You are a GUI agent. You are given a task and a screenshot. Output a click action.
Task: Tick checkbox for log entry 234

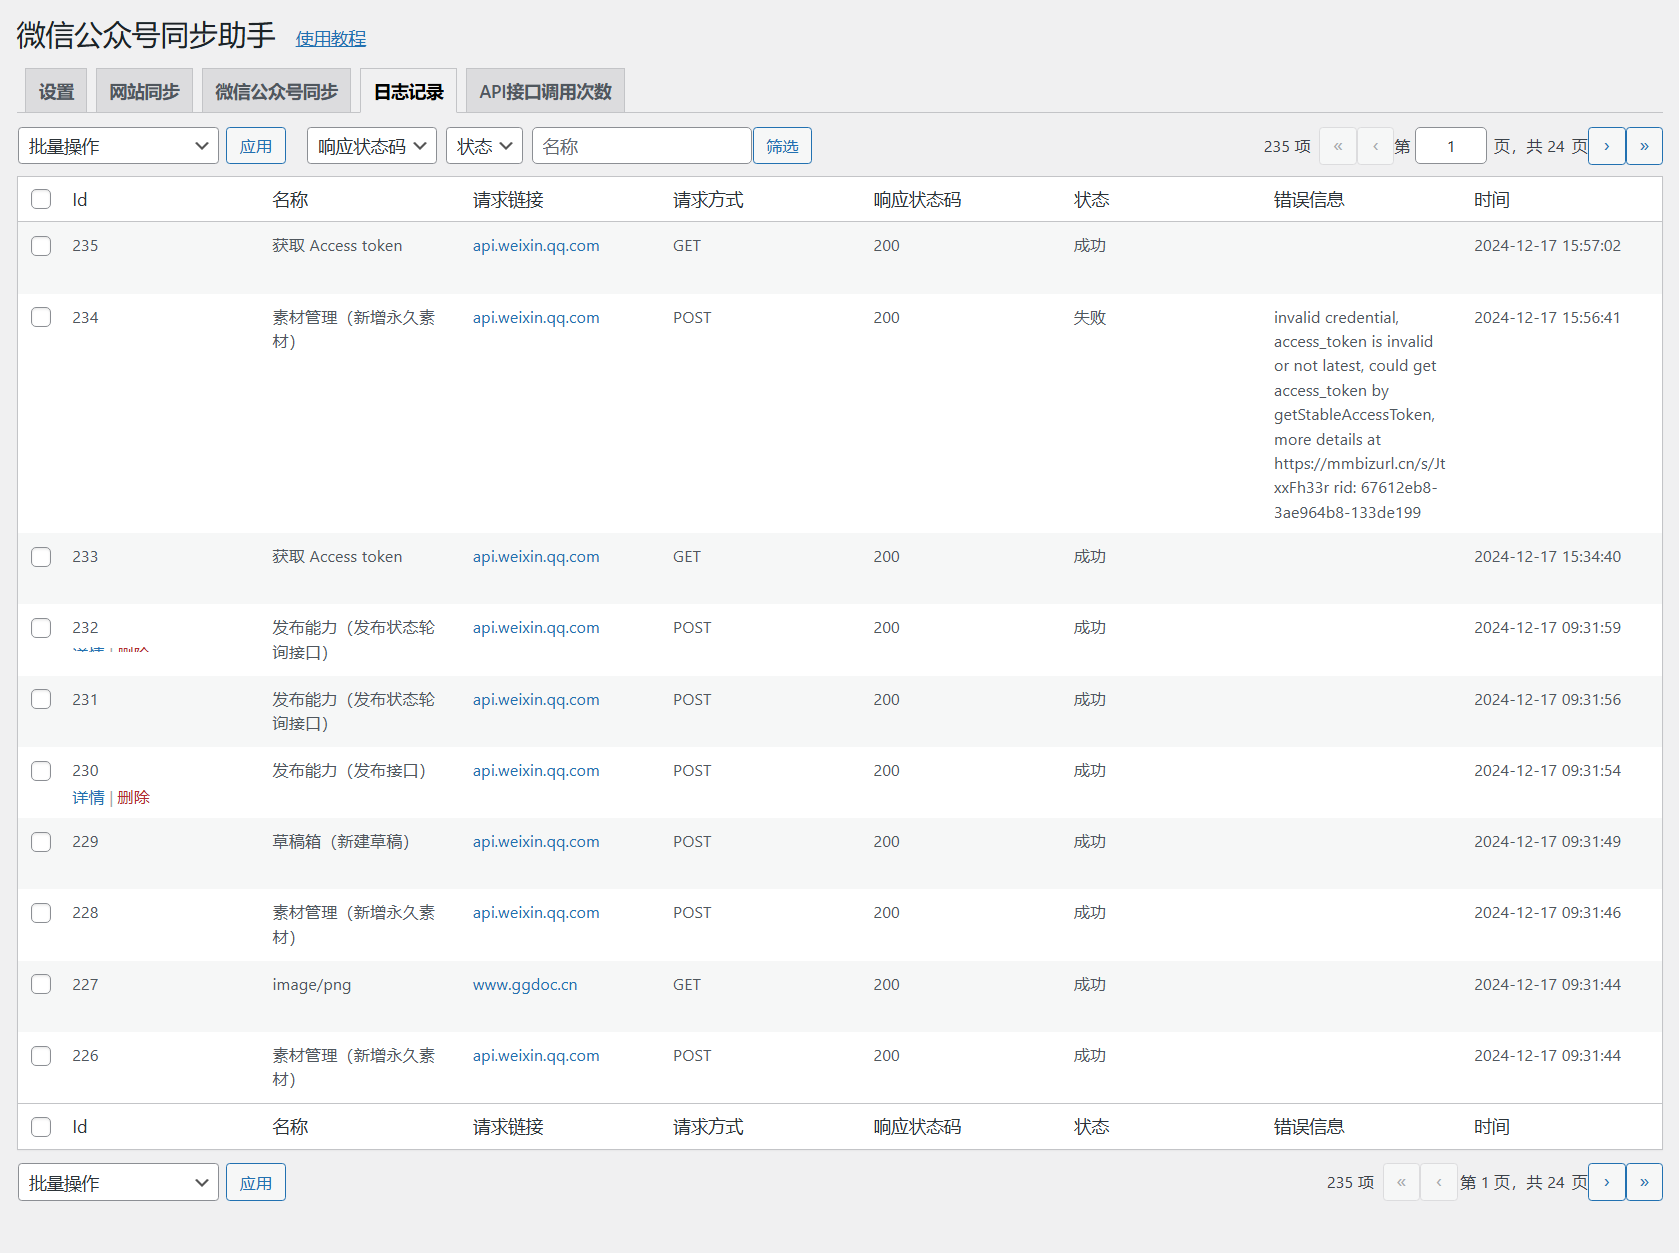click(41, 317)
